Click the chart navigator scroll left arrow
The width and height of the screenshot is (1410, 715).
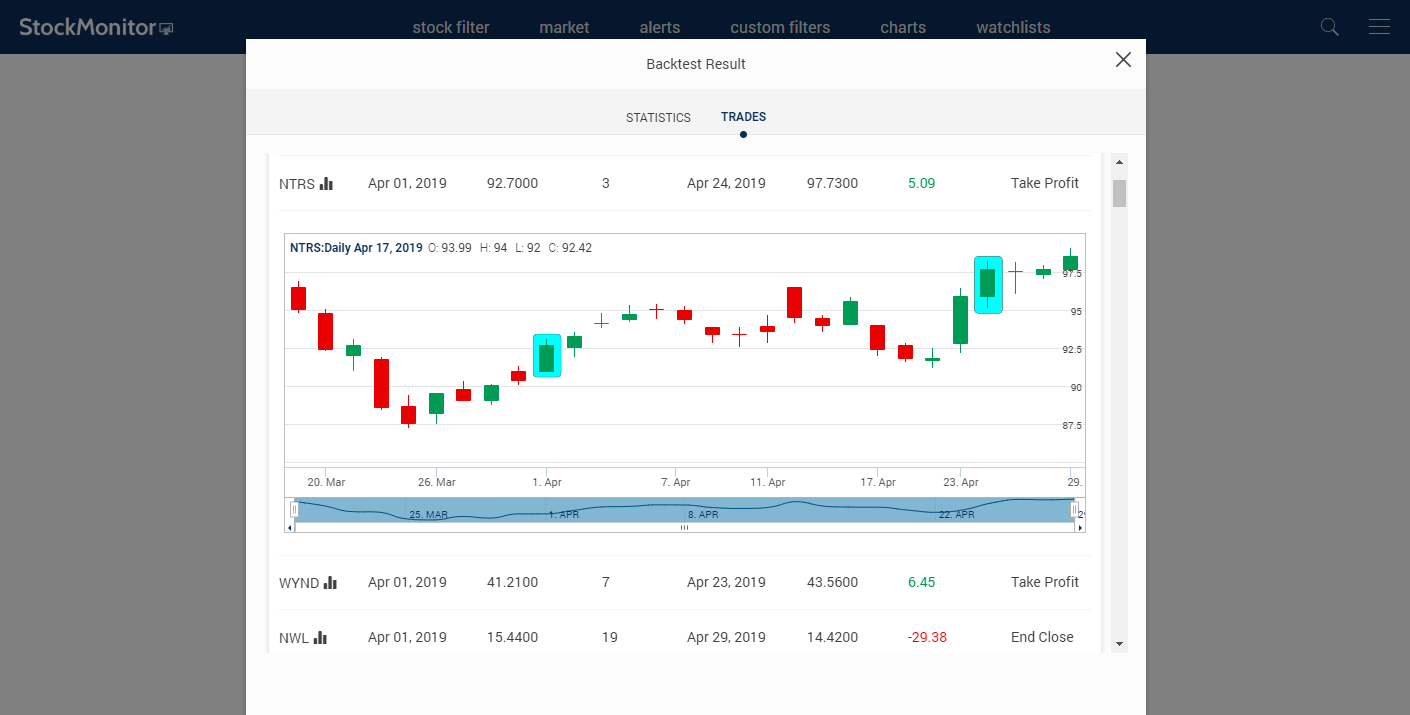click(291, 527)
